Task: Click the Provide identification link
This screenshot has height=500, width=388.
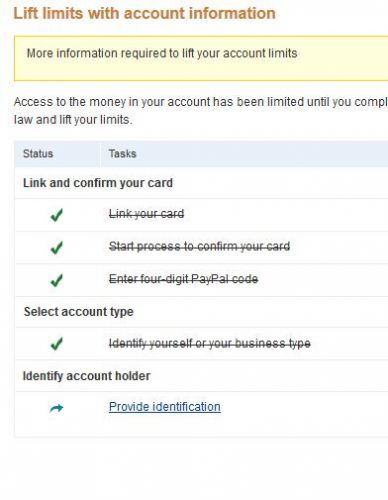Action: pos(165,407)
